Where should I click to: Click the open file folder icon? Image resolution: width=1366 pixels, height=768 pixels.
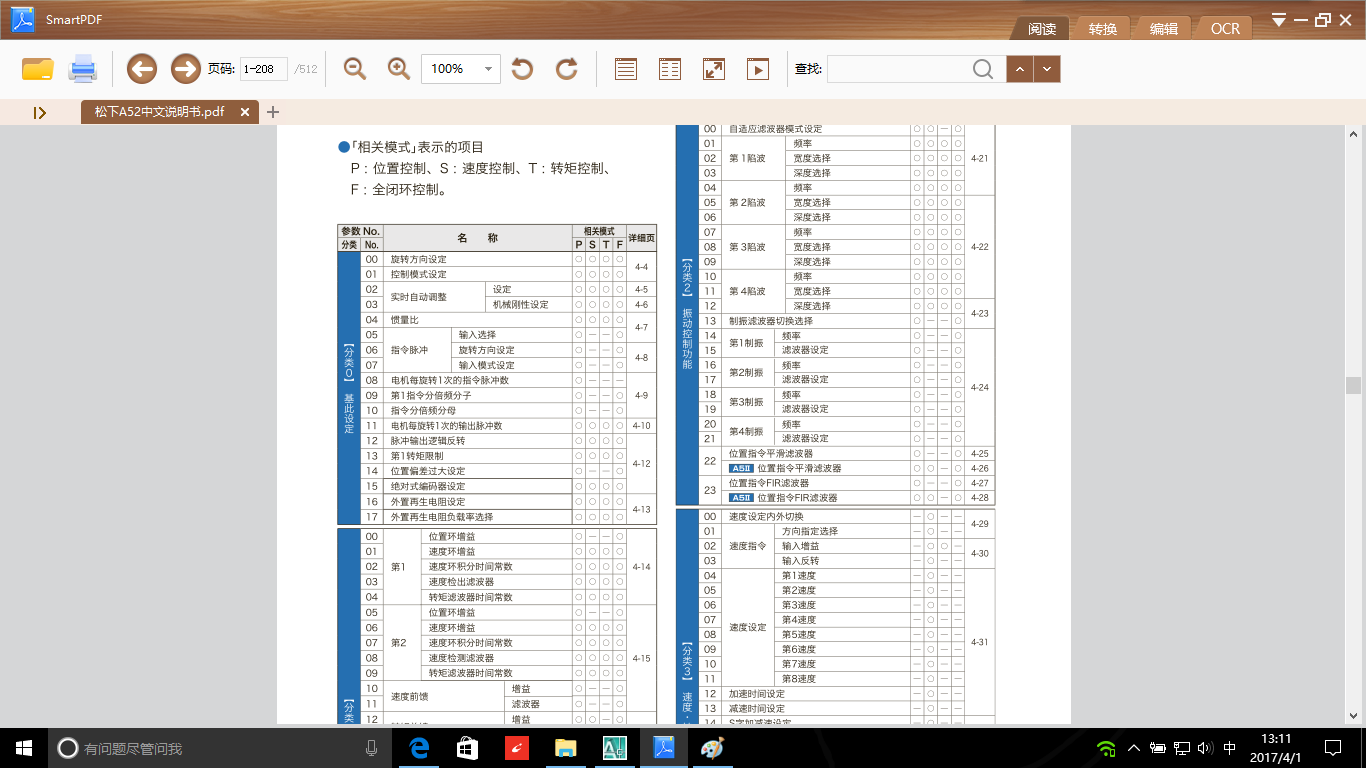click(37, 69)
